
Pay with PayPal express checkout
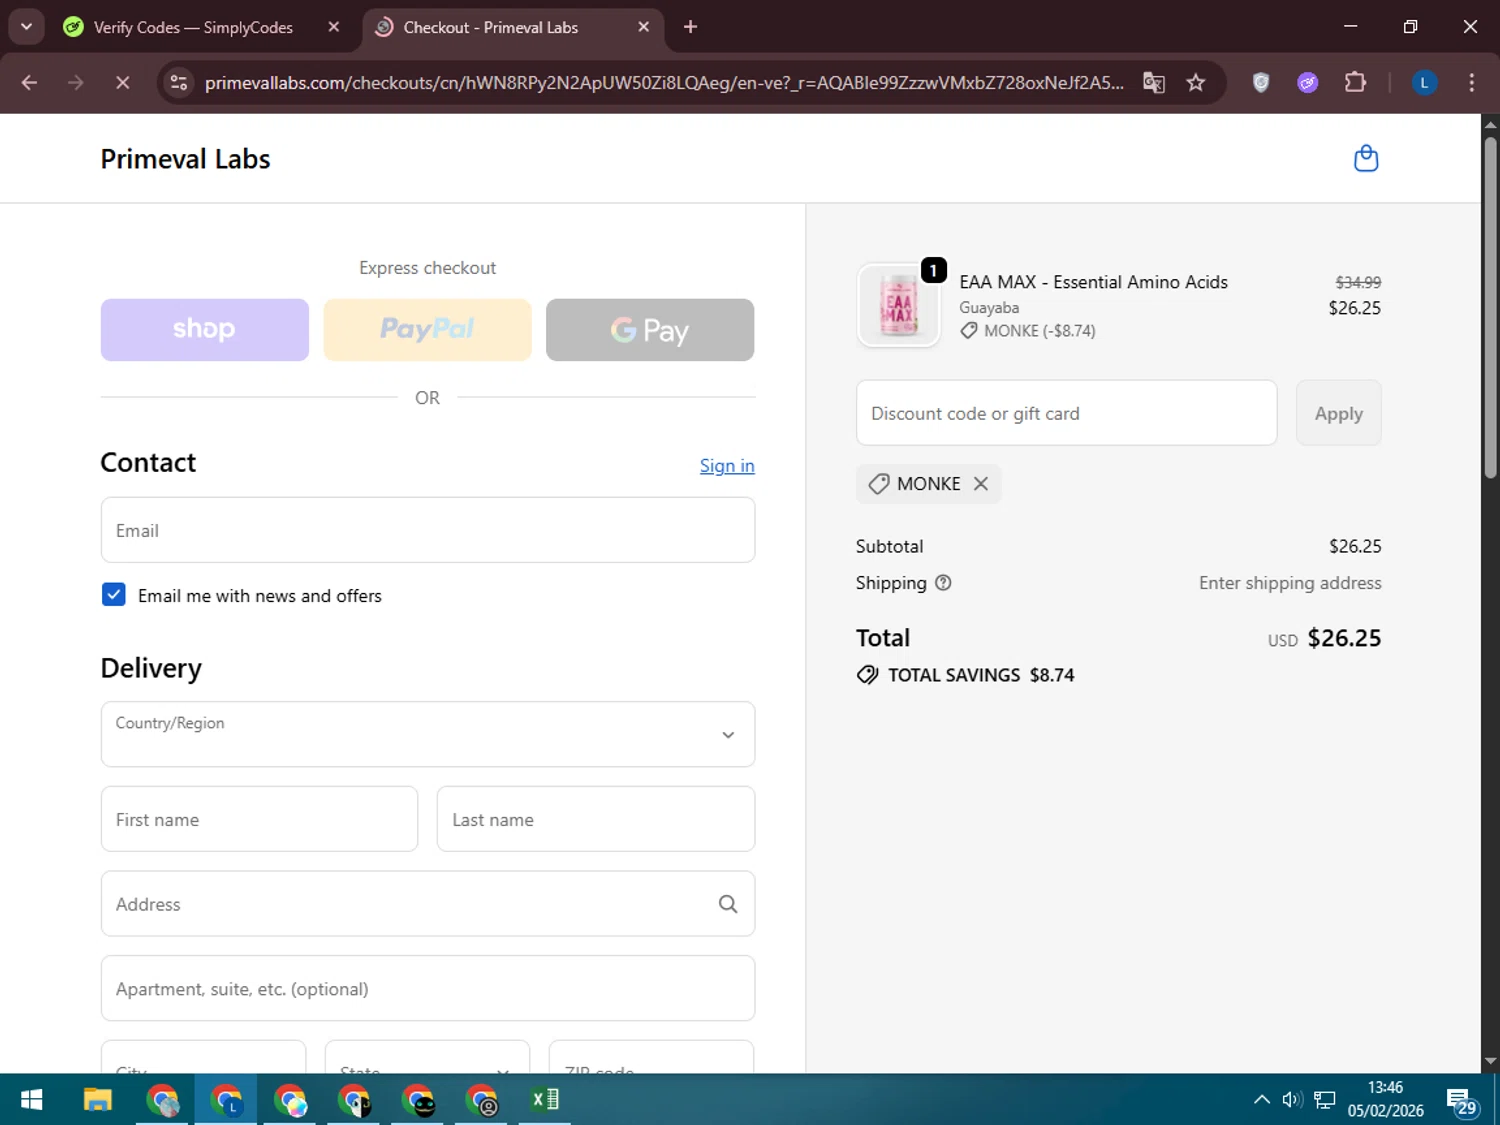427,330
